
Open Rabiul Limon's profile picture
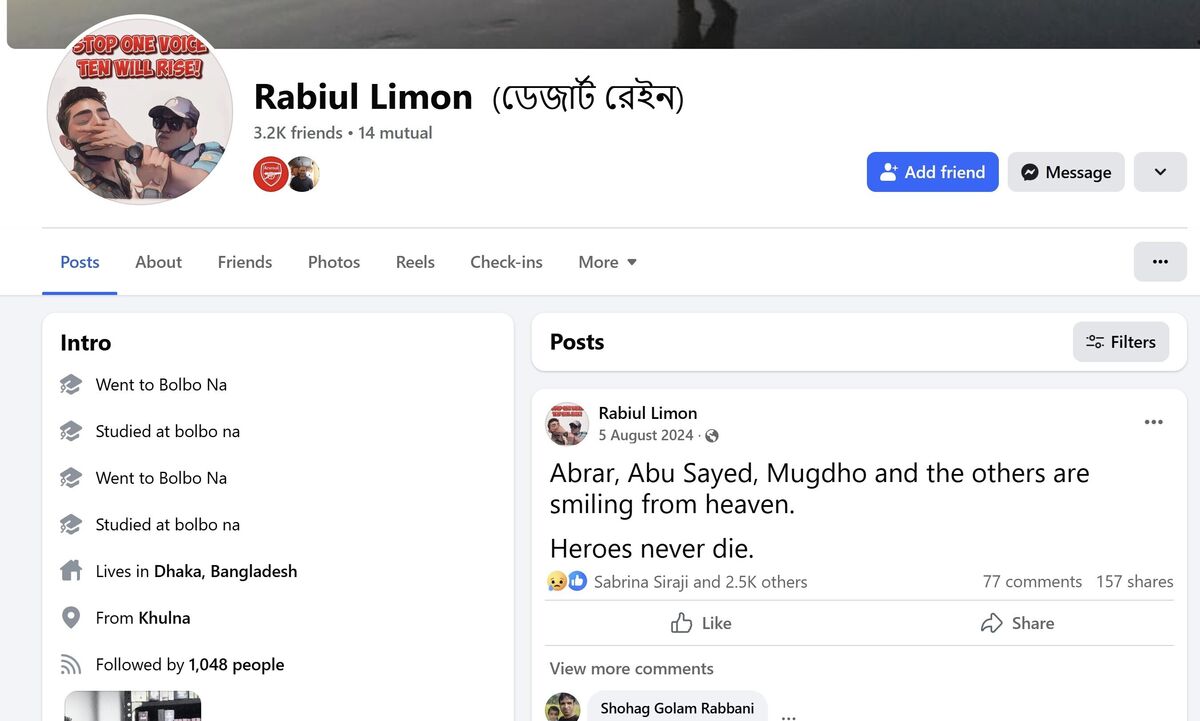click(140, 110)
